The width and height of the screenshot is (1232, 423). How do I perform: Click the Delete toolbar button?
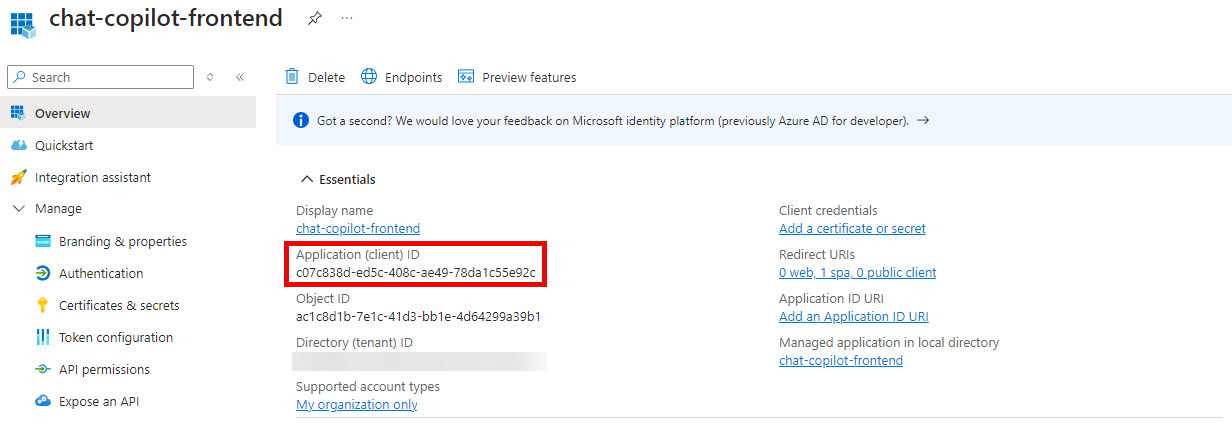(x=315, y=77)
